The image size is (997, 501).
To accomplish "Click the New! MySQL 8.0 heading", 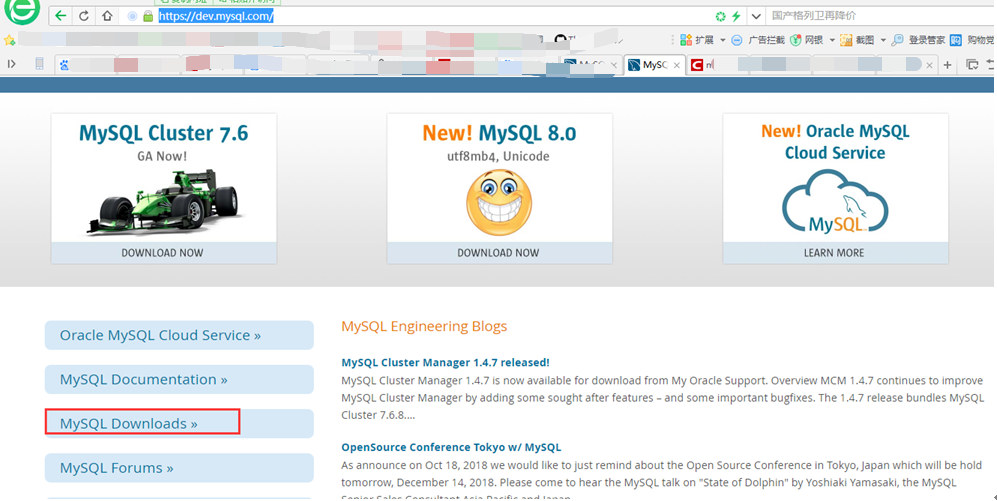I will point(499,133).
